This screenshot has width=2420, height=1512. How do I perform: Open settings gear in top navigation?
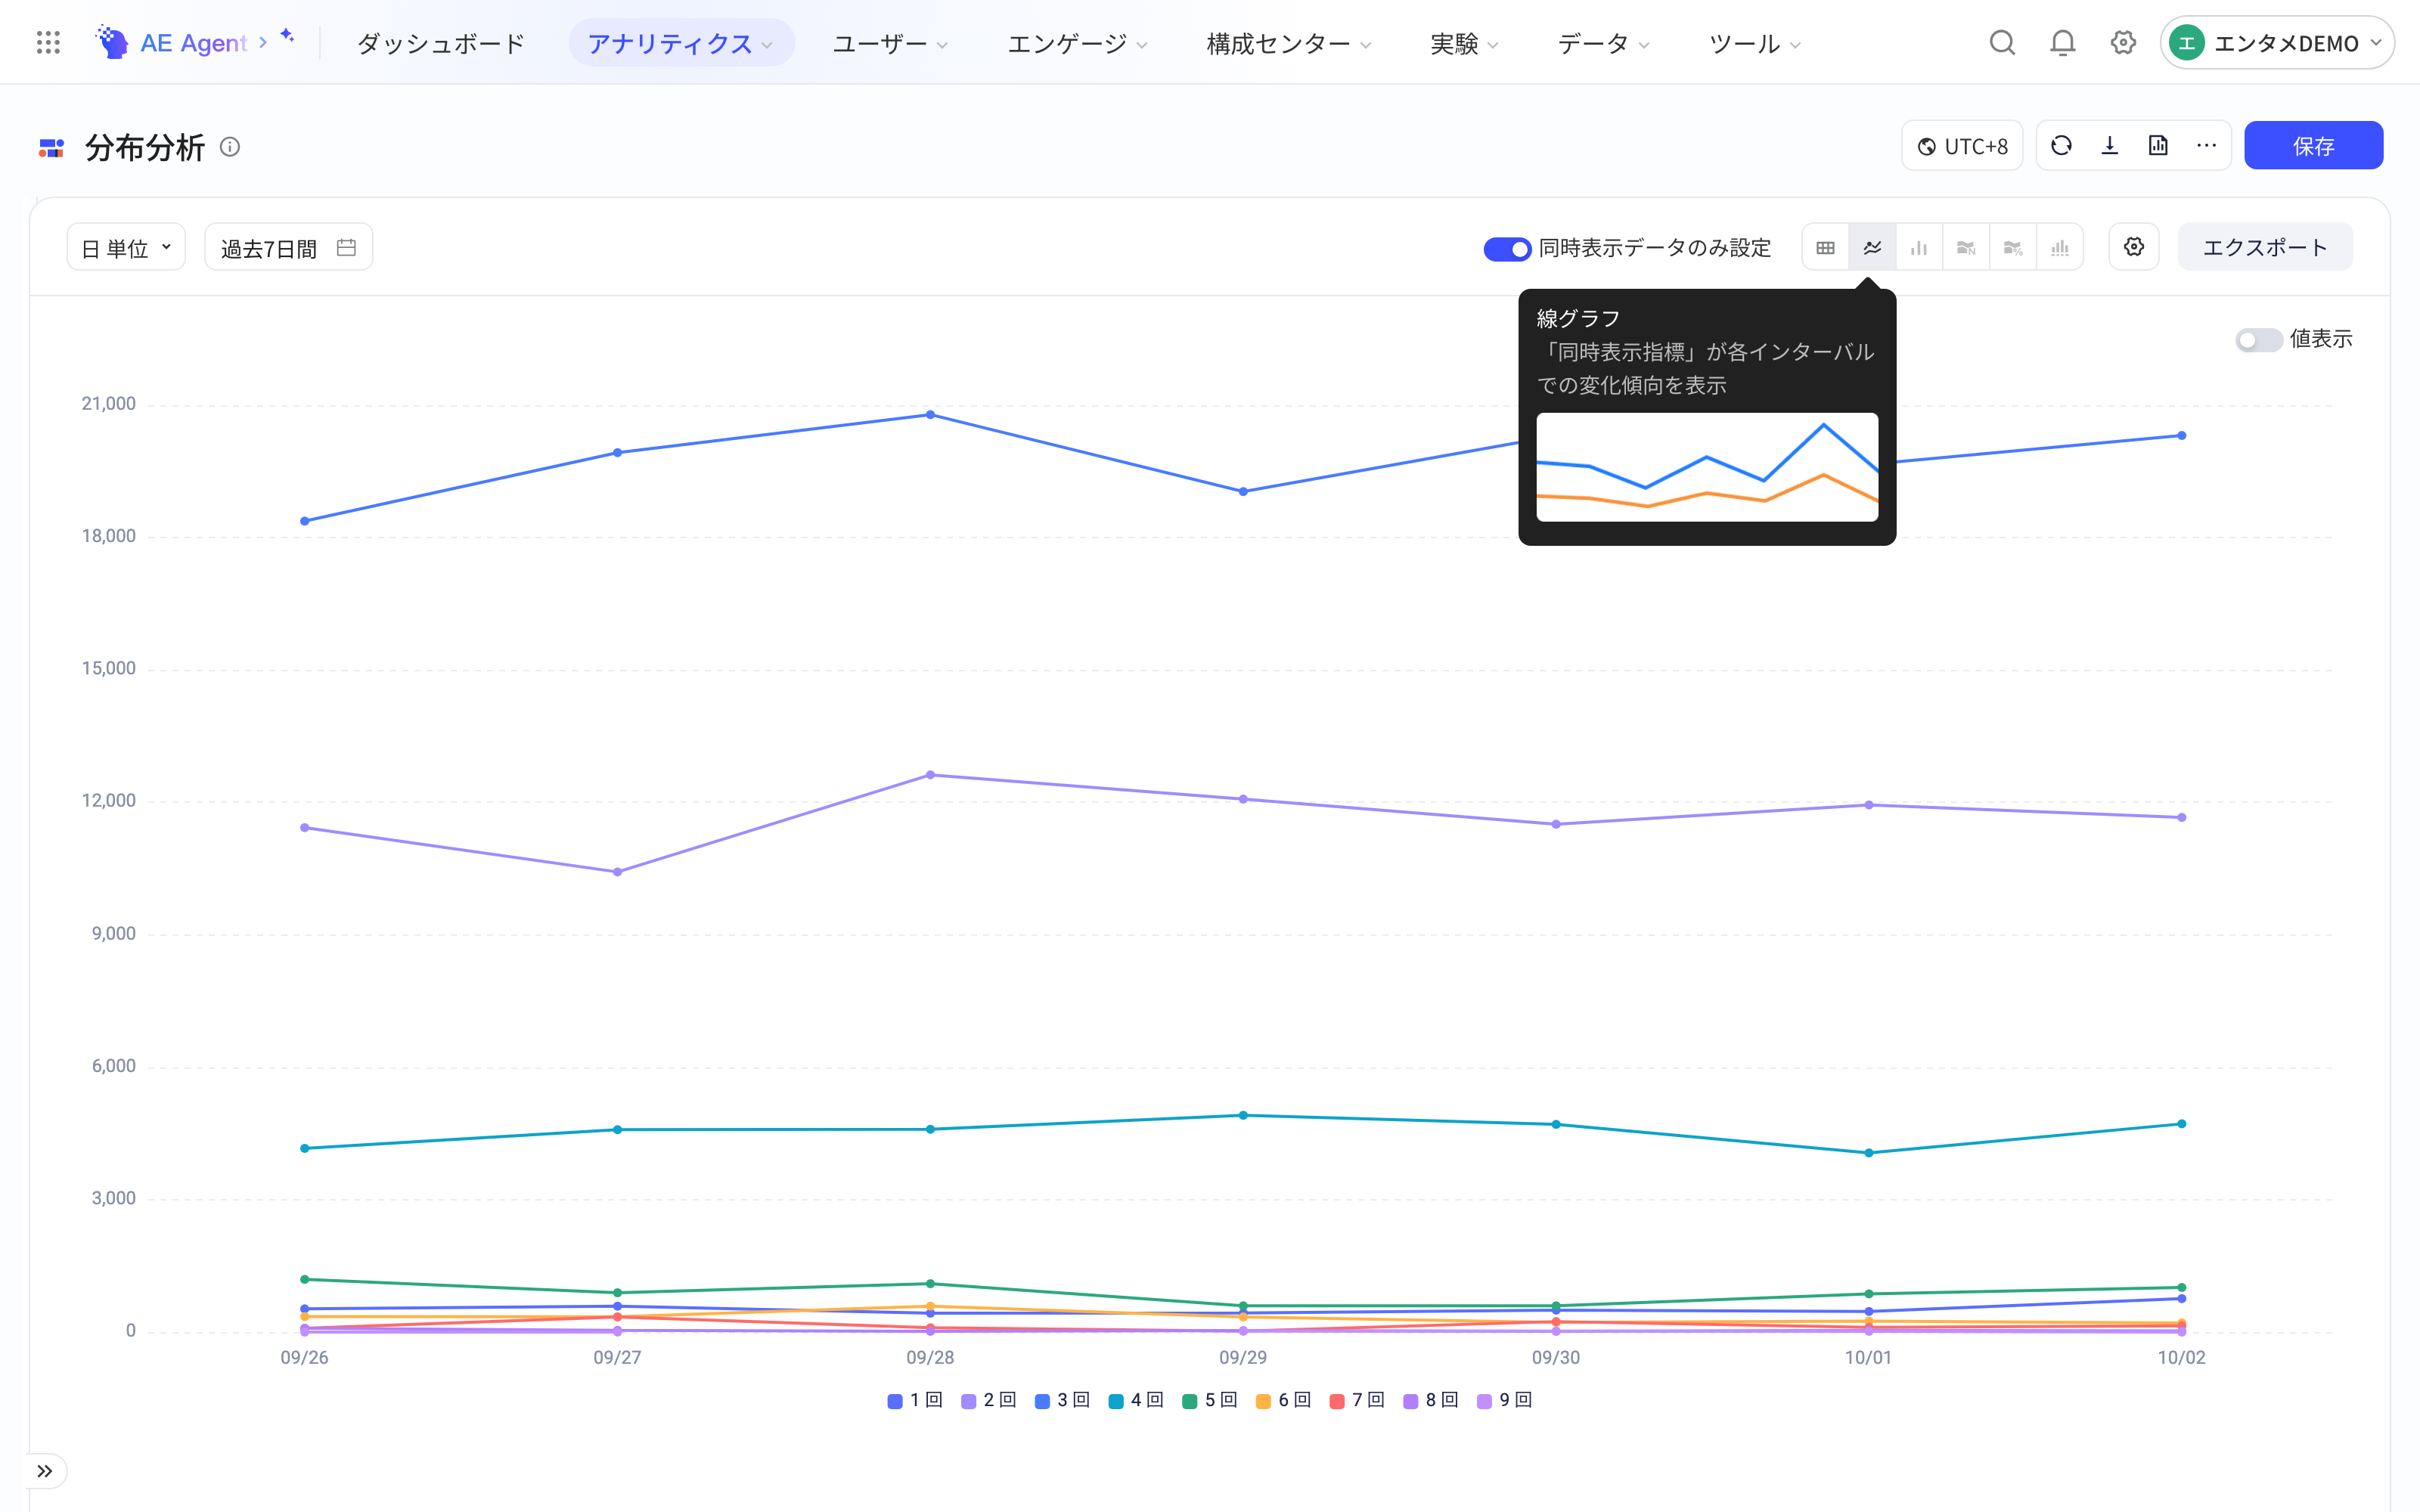coord(2123,43)
